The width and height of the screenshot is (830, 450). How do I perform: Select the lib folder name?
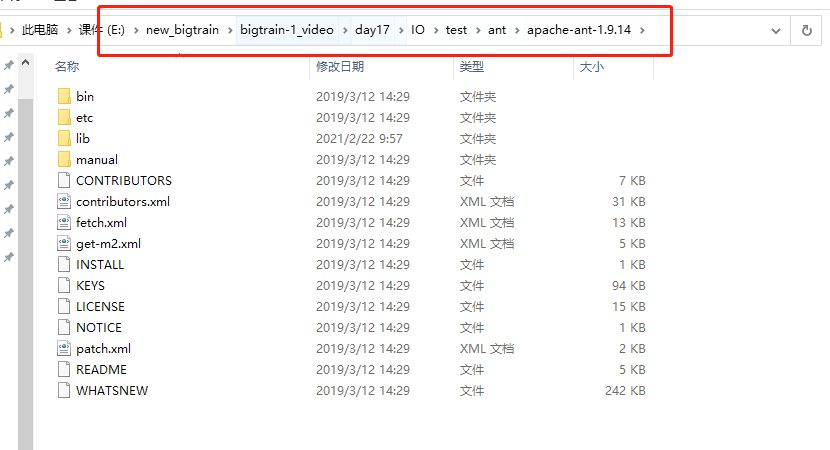[83, 139]
